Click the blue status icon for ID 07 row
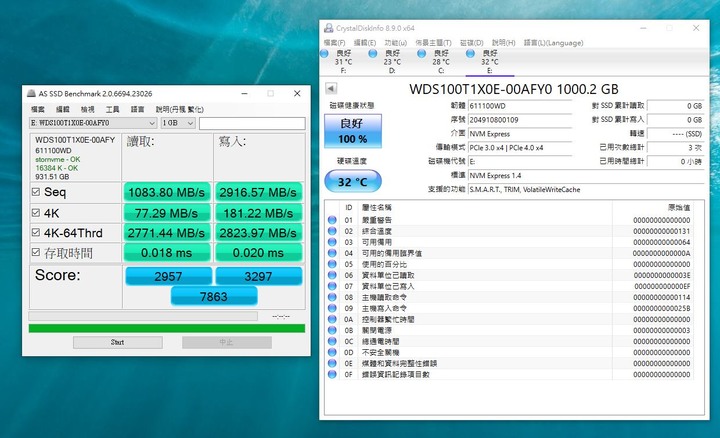The height and width of the screenshot is (438, 720). [332, 286]
